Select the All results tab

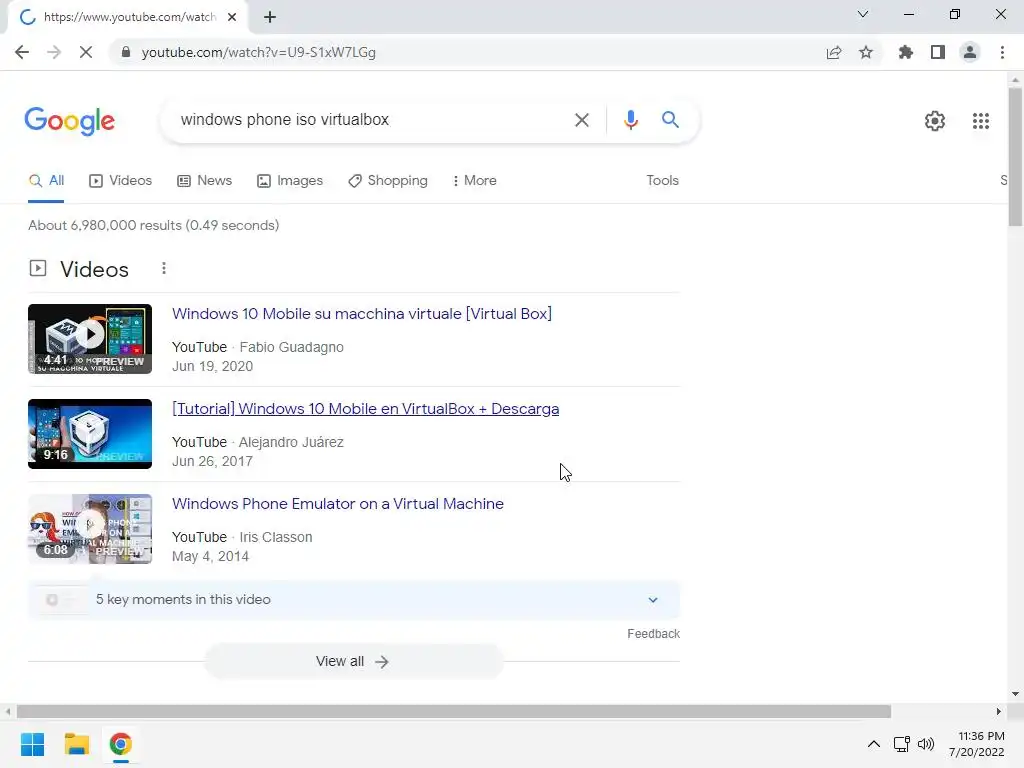pyautogui.click(x=46, y=181)
